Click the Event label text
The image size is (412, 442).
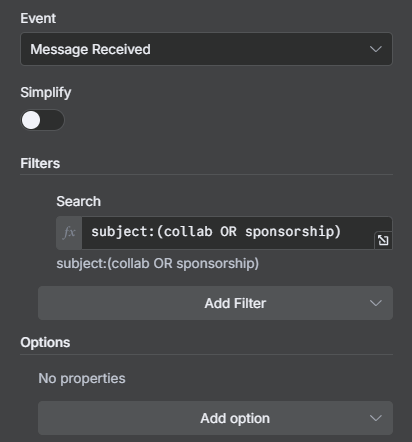(x=38, y=18)
